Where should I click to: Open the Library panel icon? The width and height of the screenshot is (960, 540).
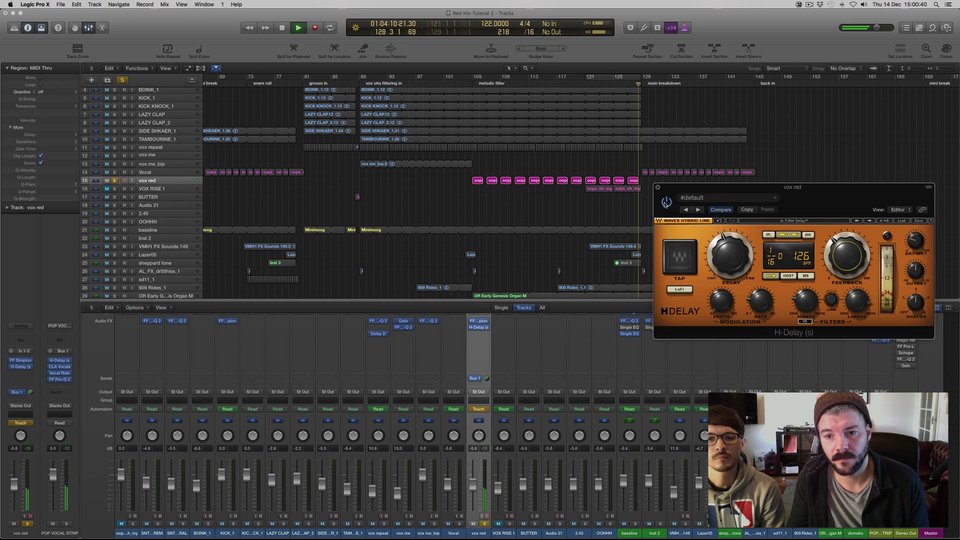click(14, 28)
